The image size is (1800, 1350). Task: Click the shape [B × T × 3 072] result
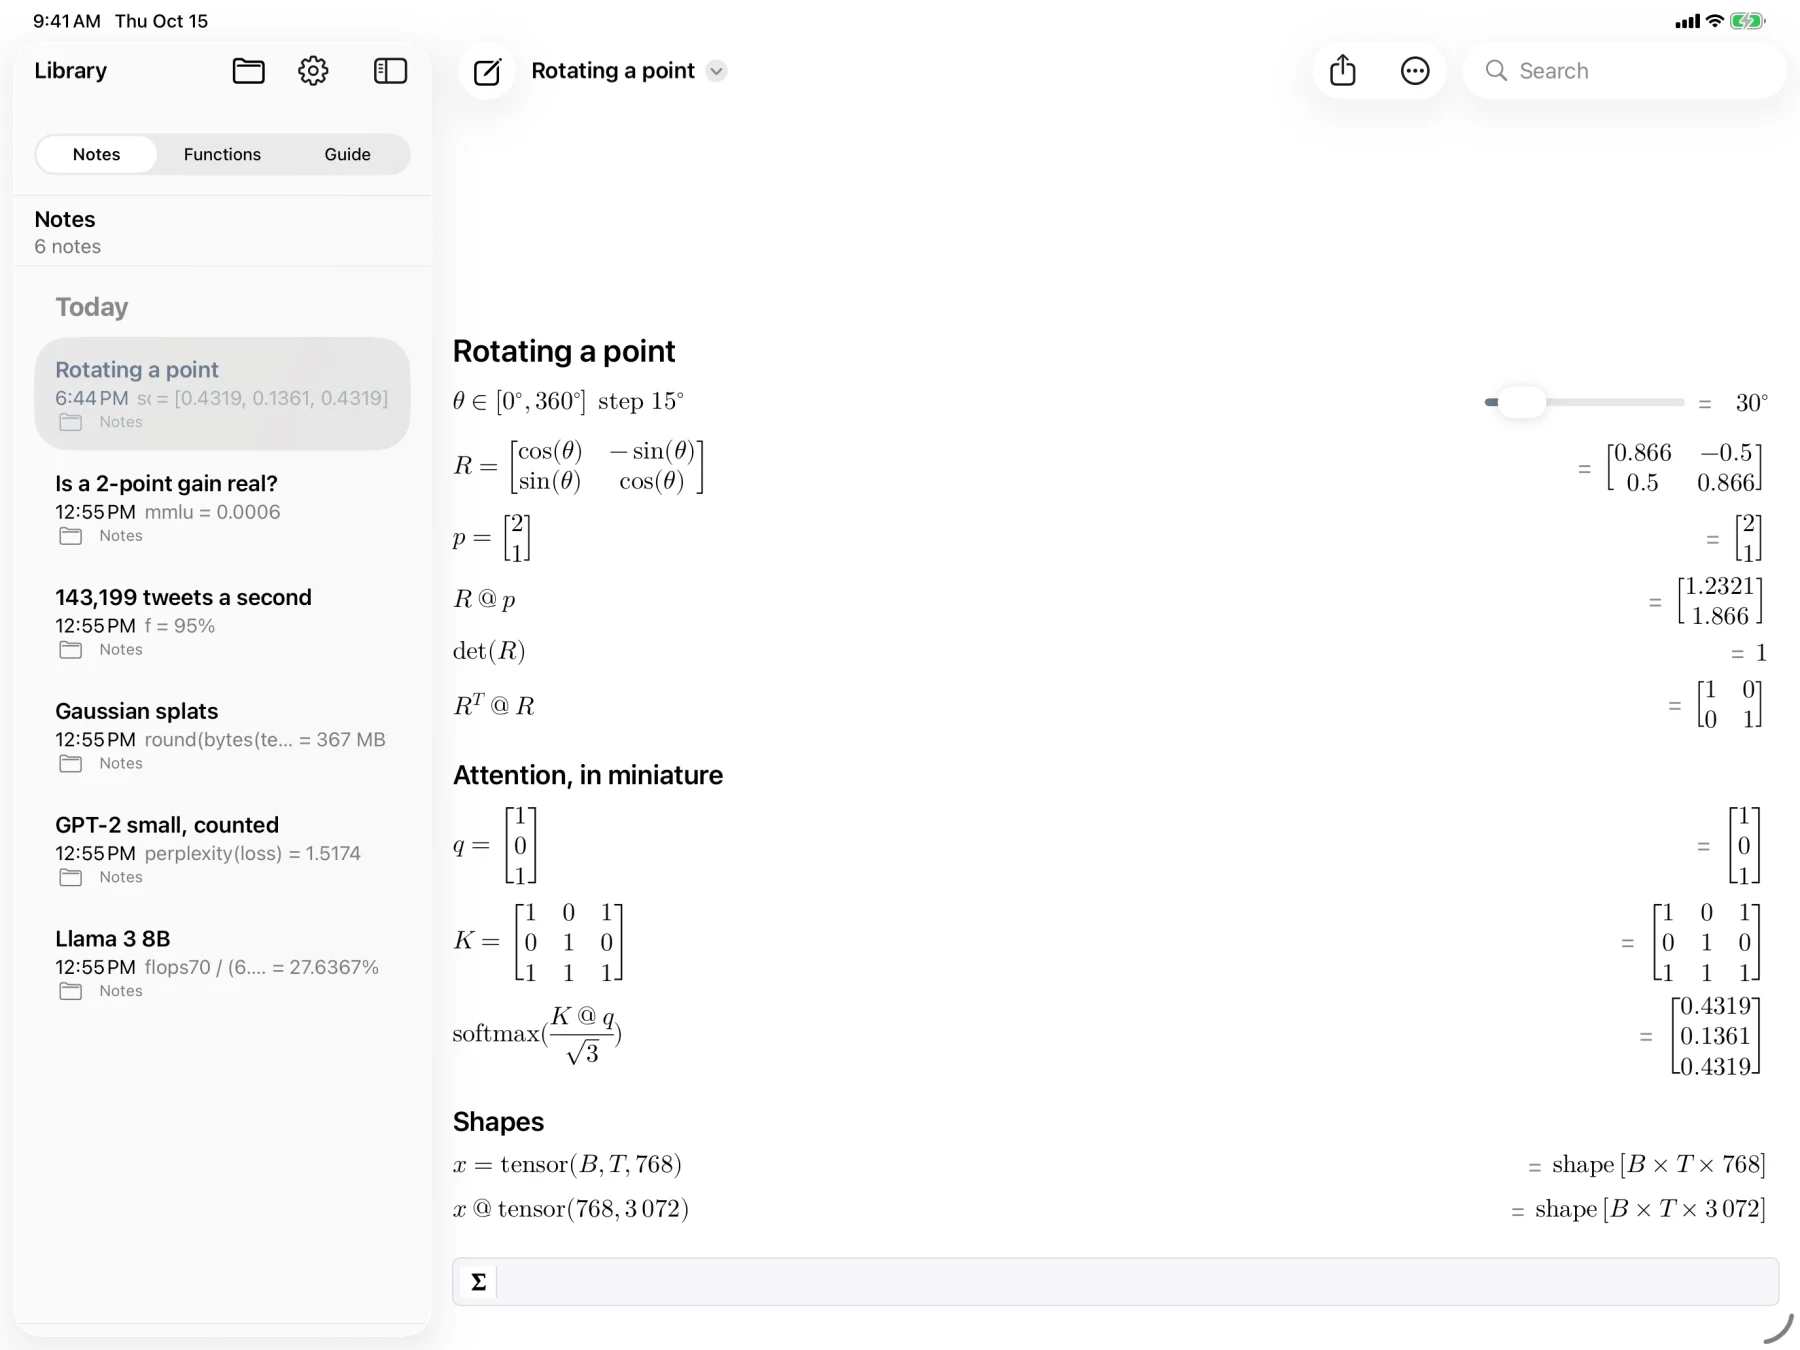tap(1650, 1209)
